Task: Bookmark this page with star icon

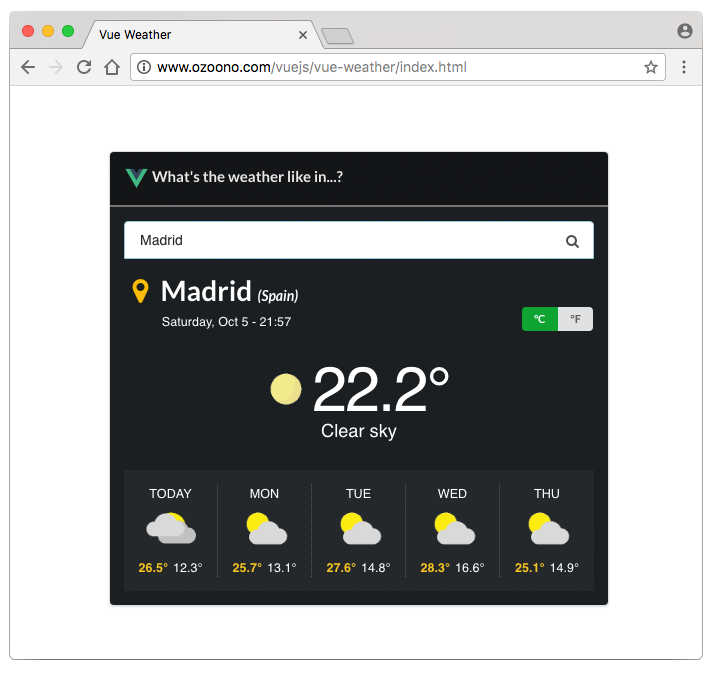Action: tap(651, 67)
